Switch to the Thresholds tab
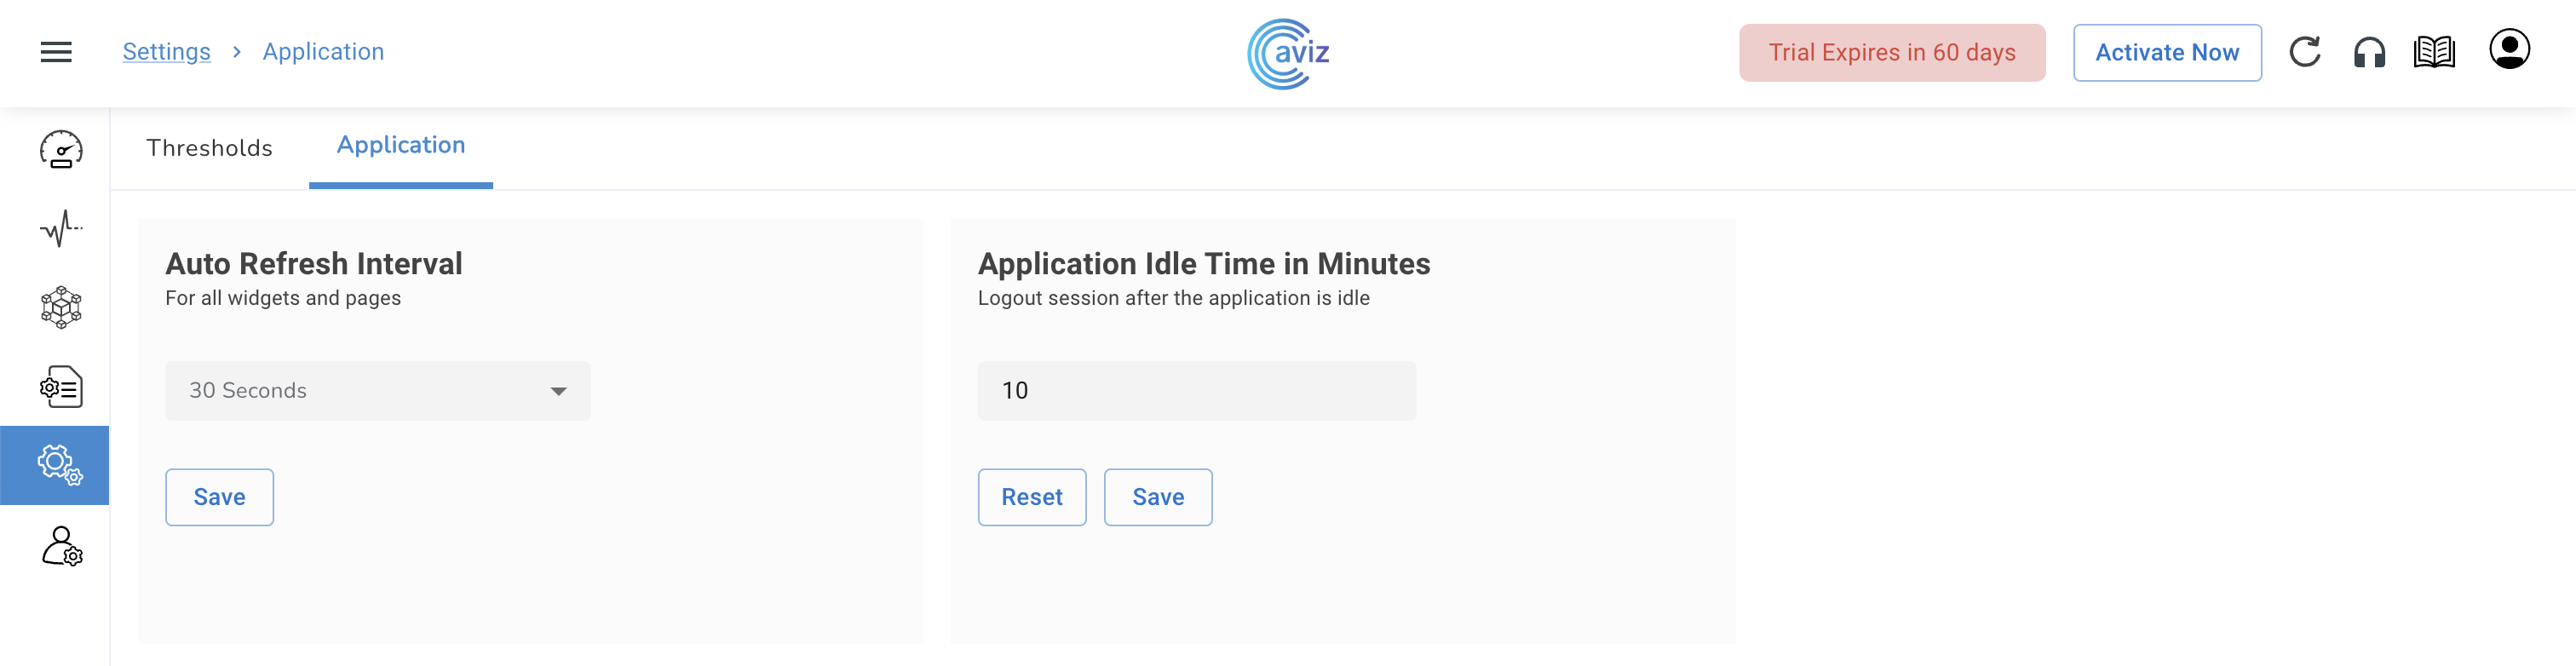 (209, 148)
